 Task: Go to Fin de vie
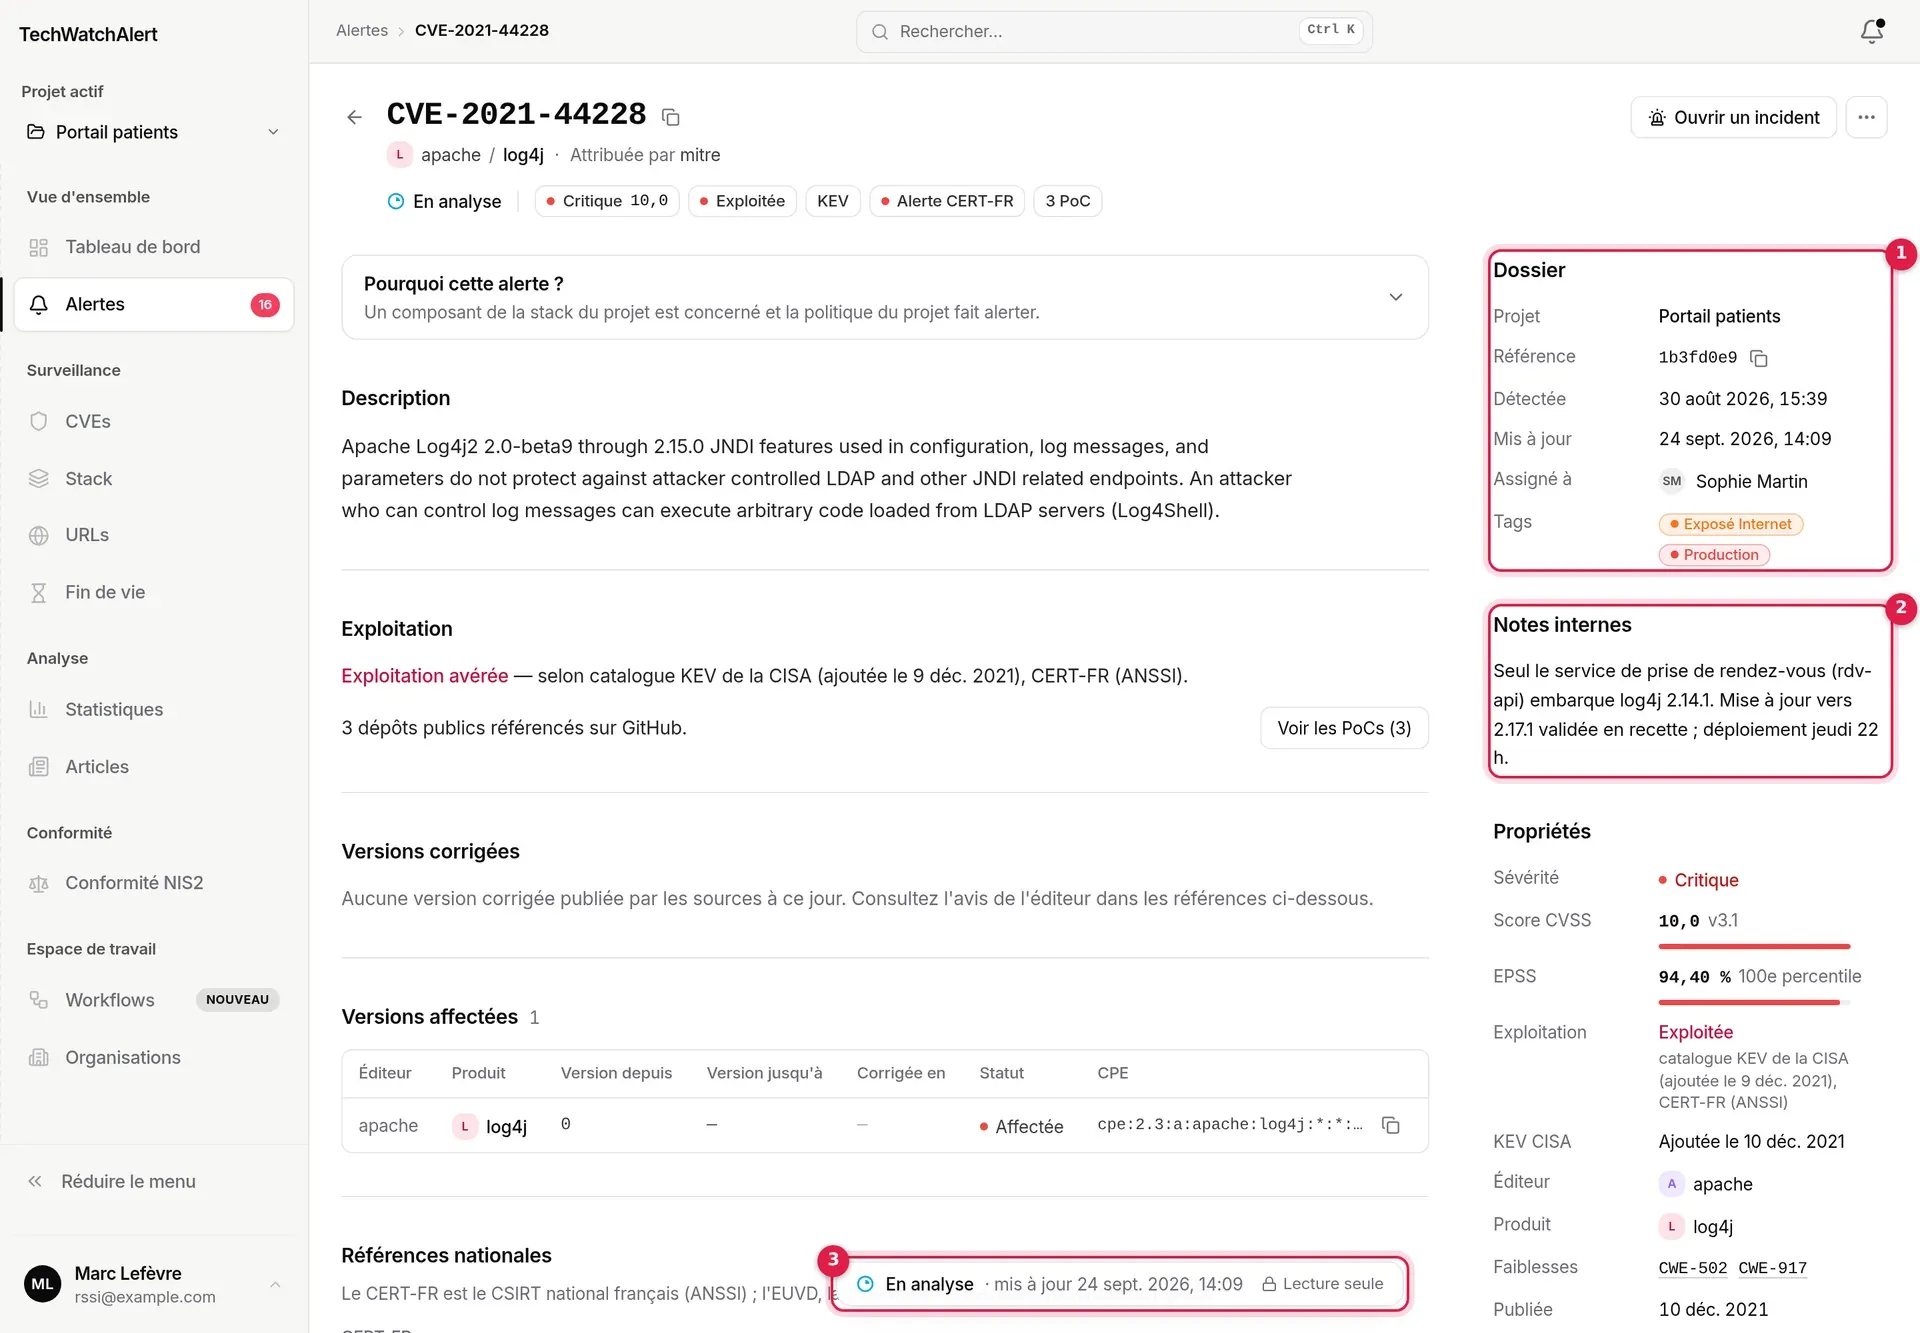pyautogui.click(x=153, y=592)
